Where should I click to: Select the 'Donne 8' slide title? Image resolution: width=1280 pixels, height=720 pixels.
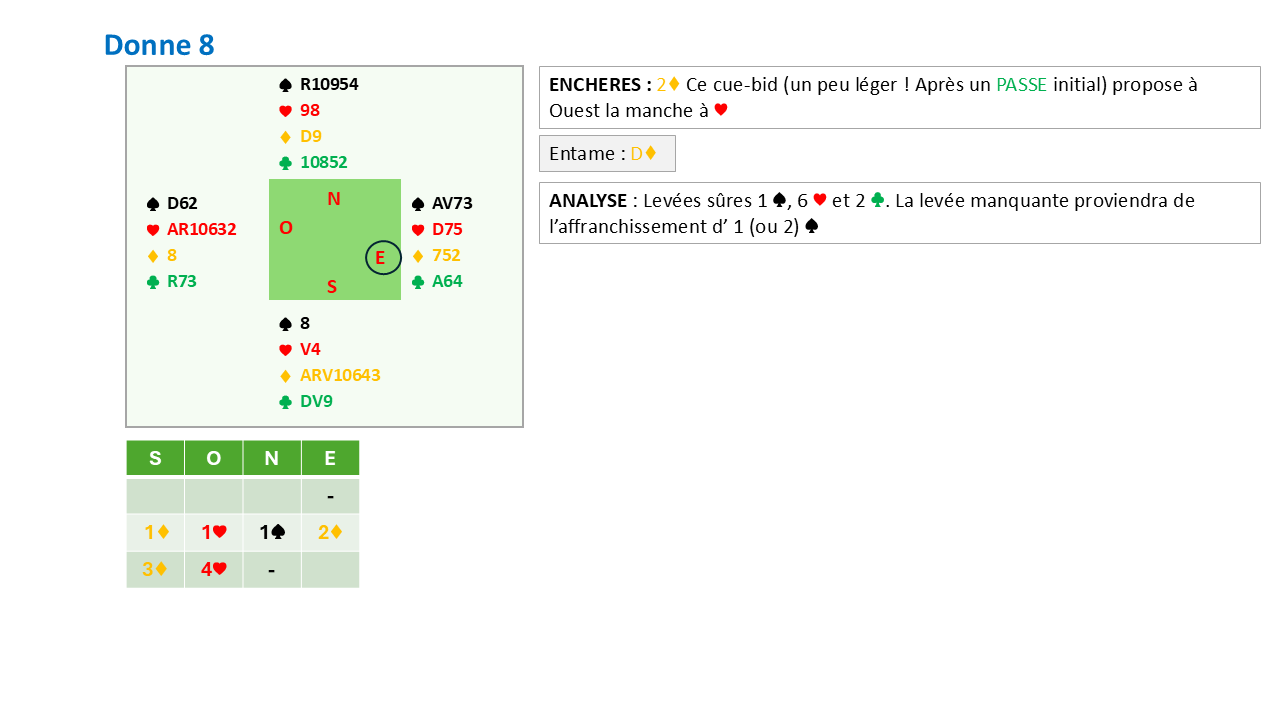click(159, 45)
